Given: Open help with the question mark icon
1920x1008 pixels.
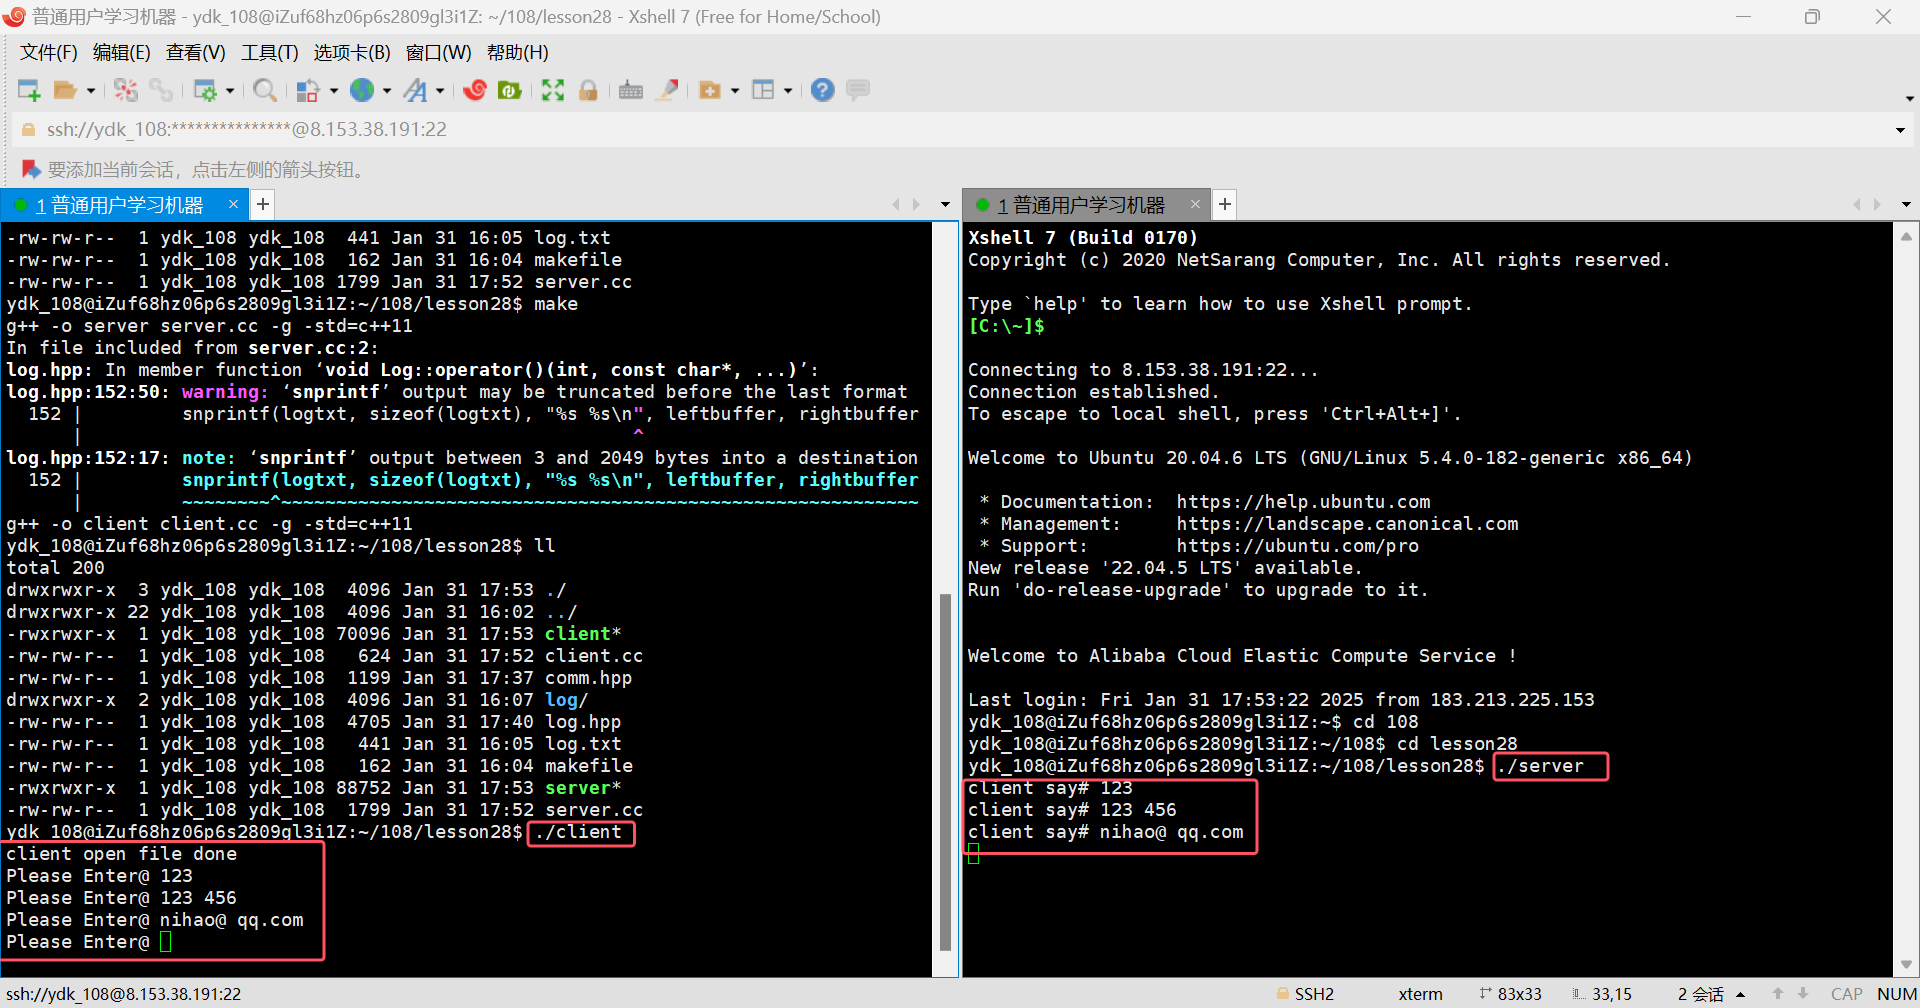Looking at the screenshot, I should tap(822, 90).
